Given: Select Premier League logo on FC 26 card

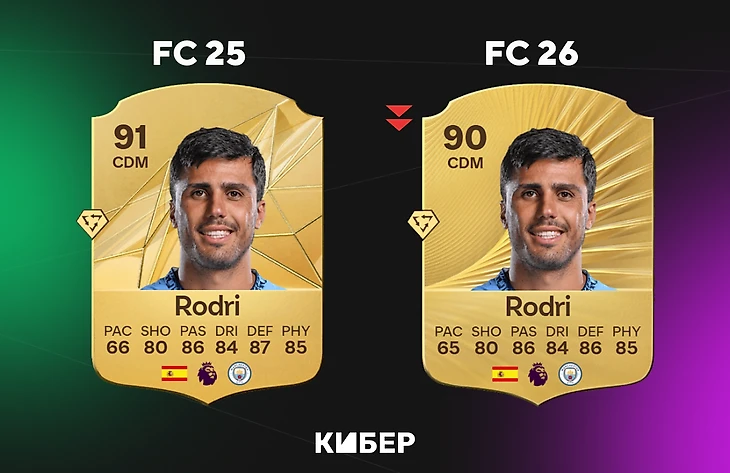Looking at the screenshot, I should click(538, 374).
